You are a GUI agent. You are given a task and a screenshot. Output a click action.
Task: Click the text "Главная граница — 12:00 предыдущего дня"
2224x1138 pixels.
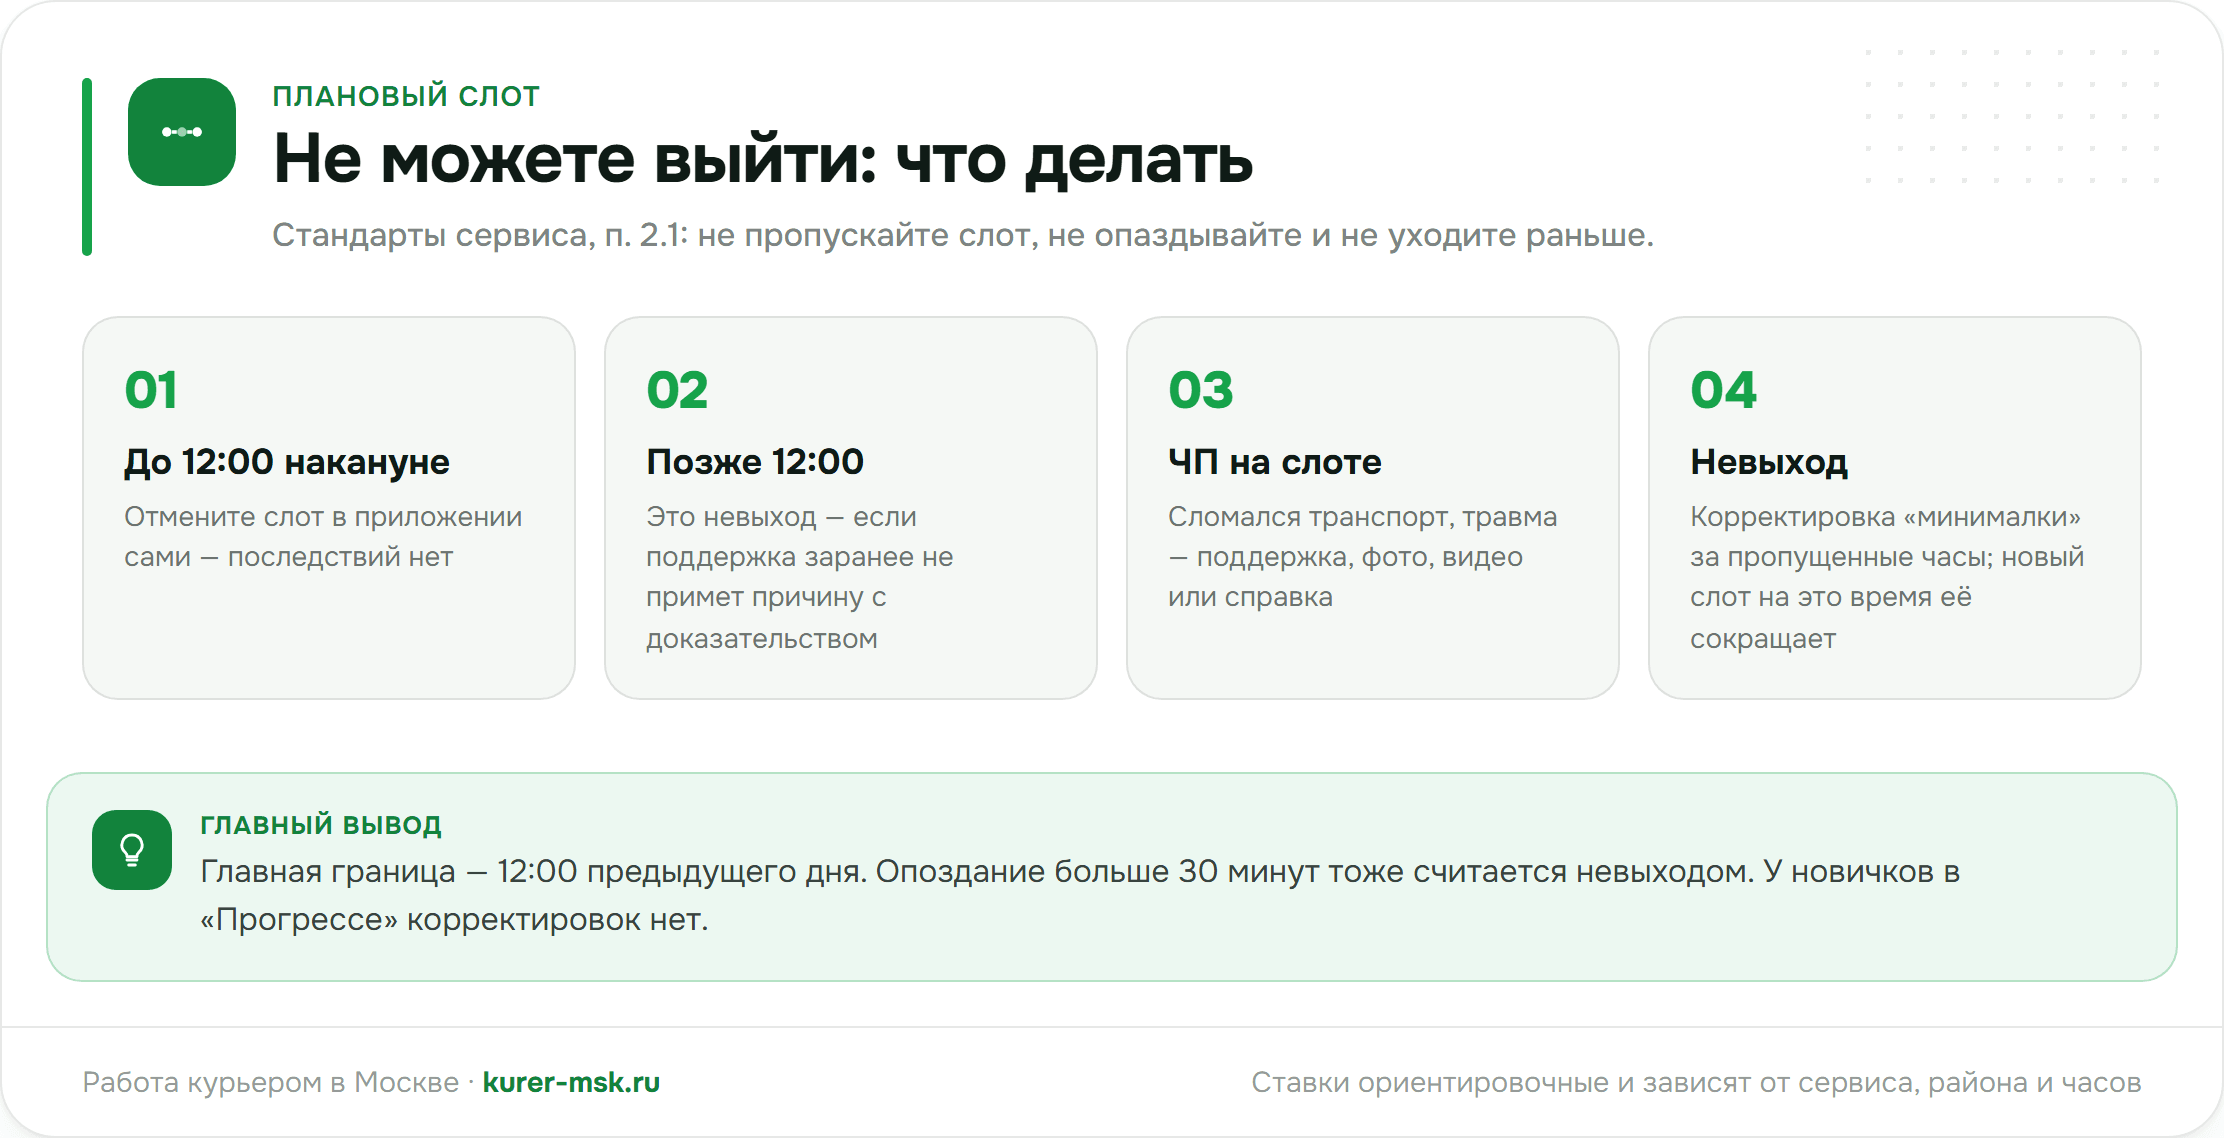click(x=532, y=872)
